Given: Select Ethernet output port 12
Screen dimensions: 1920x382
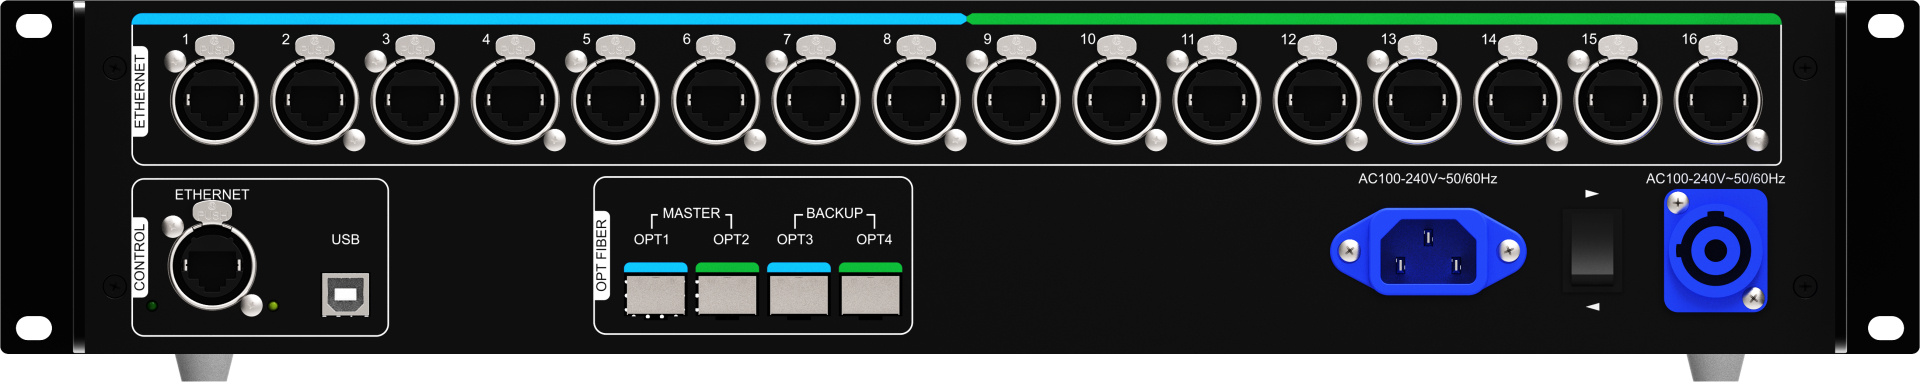Looking at the screenshot, I should click(1317, 101).
